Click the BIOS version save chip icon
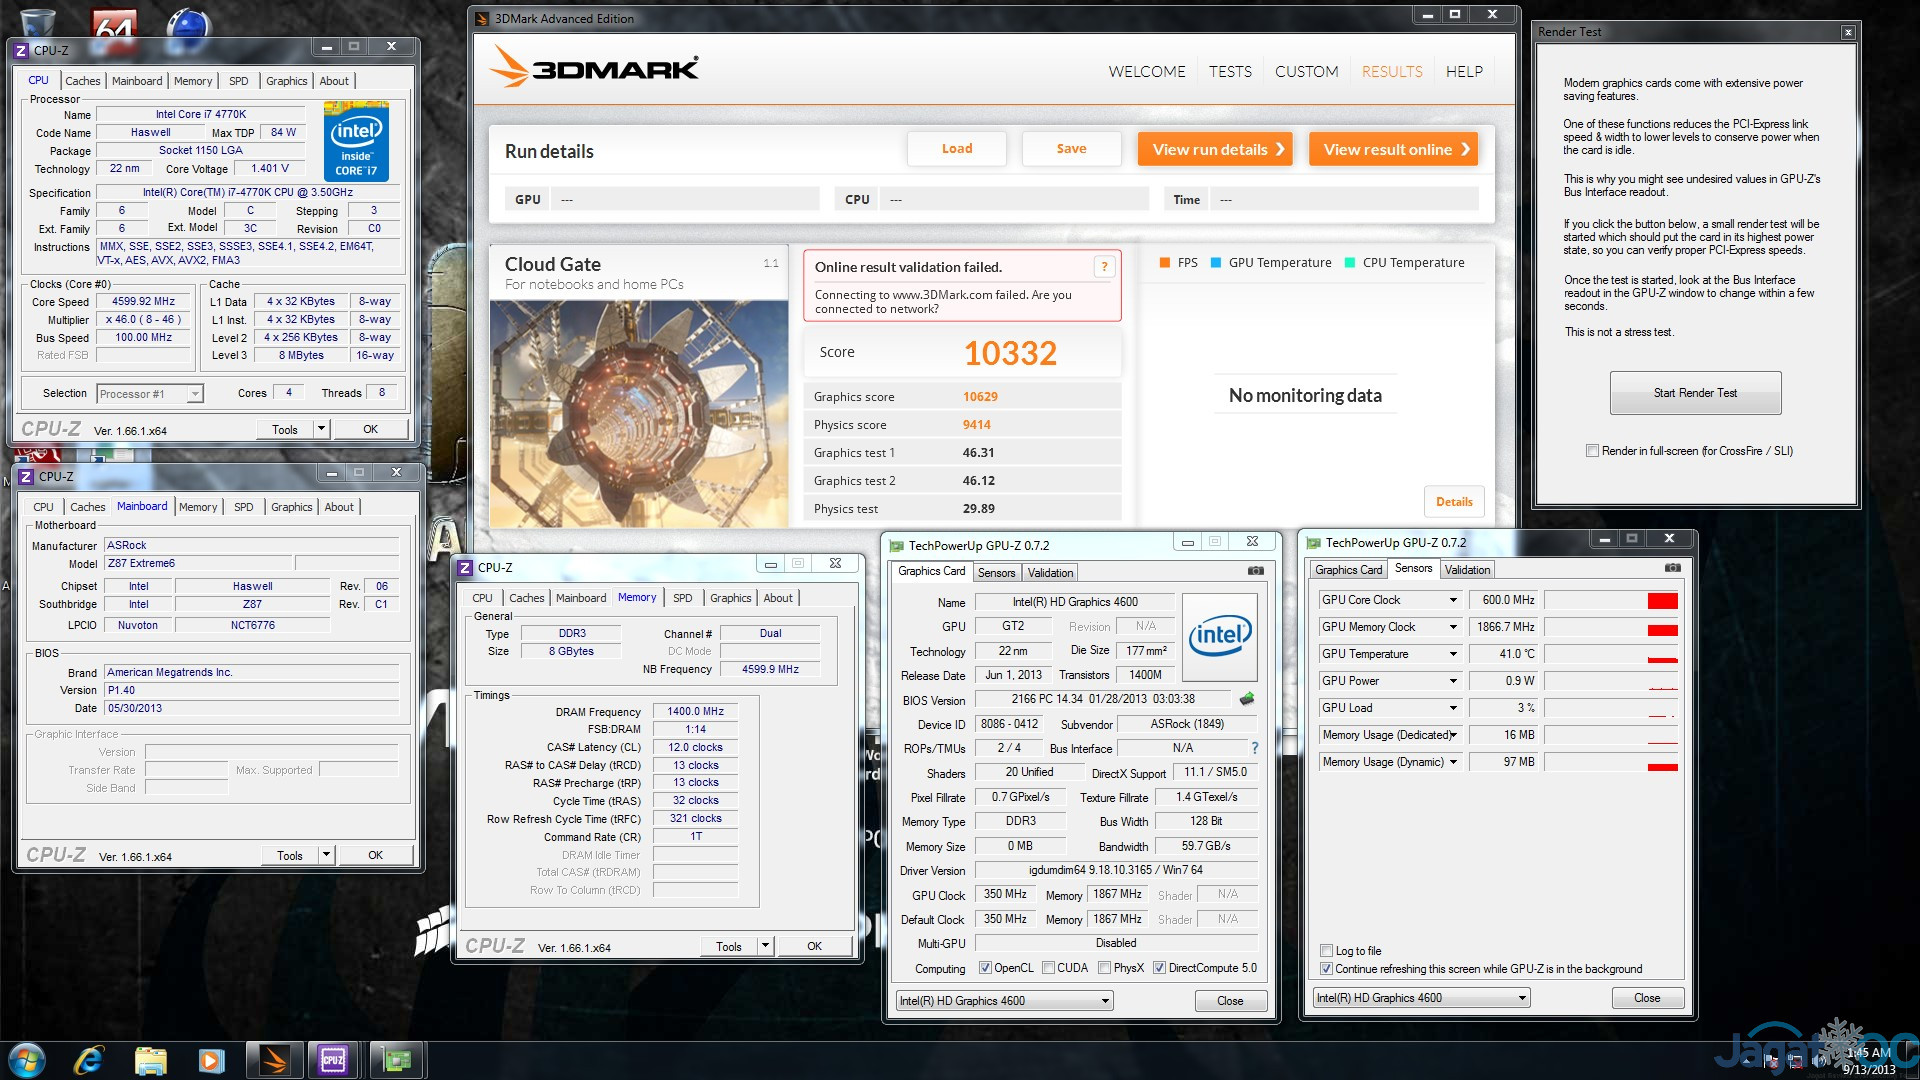Viewport: 1920px width, 1080px height. [1247, 699]
